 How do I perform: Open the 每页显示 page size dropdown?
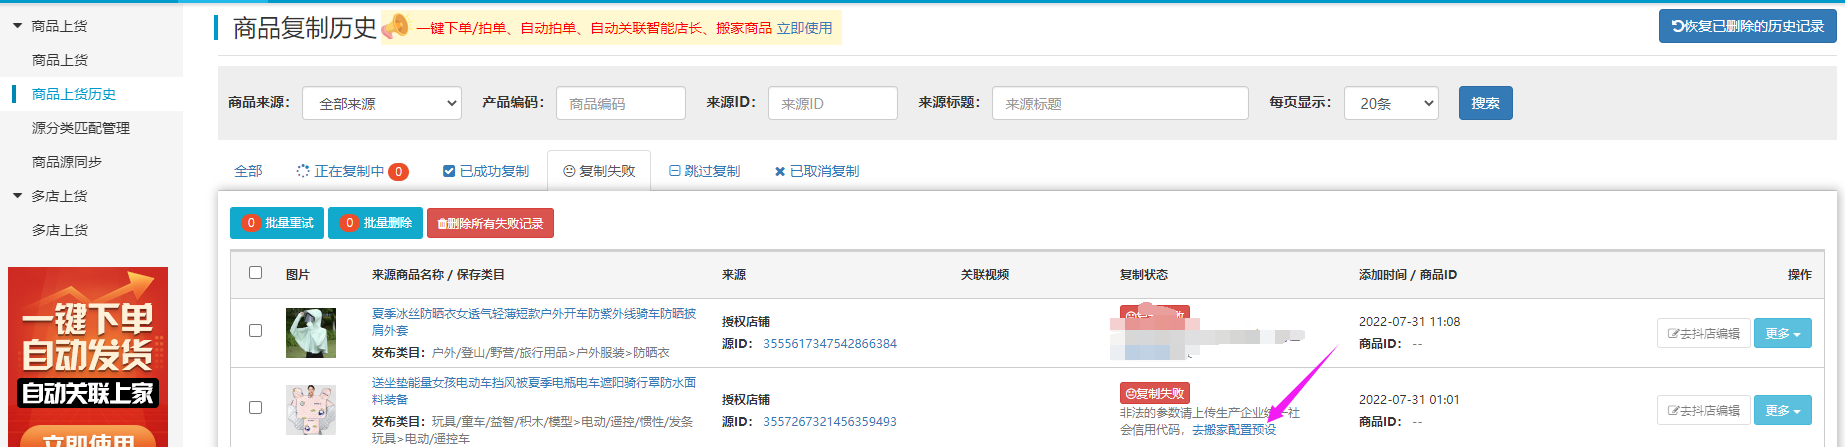coord(1391,103)
